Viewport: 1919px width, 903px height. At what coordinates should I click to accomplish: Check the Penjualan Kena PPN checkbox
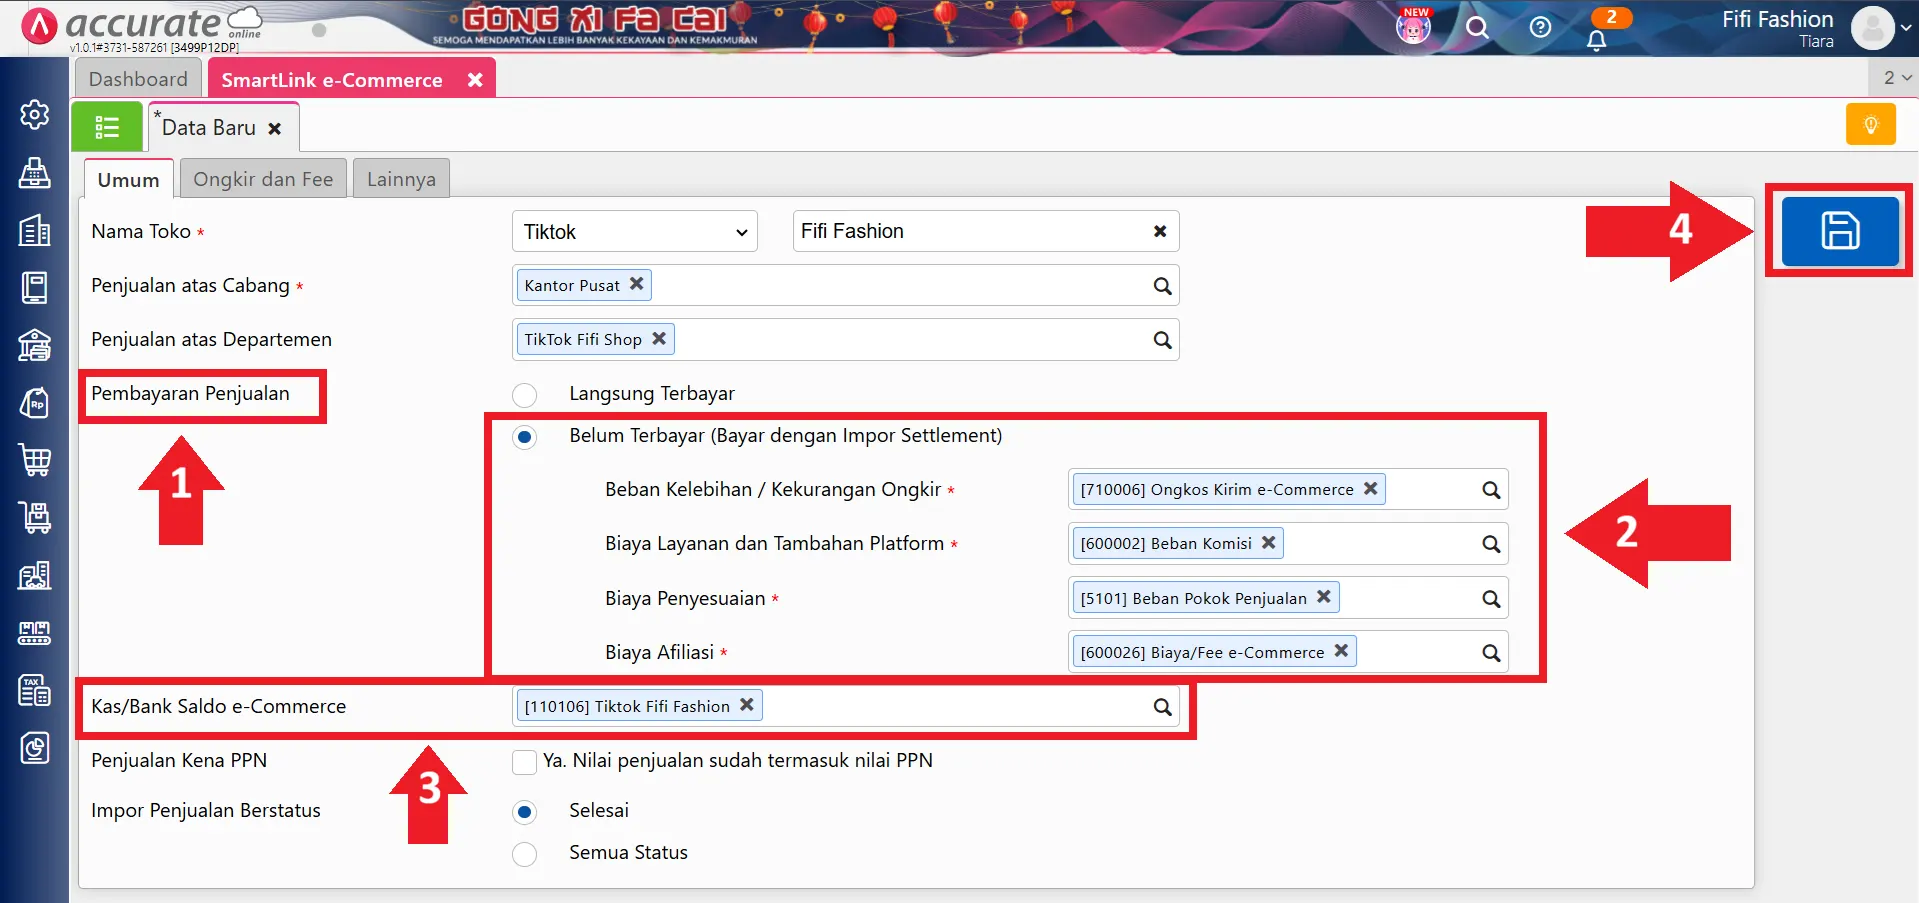525,761
